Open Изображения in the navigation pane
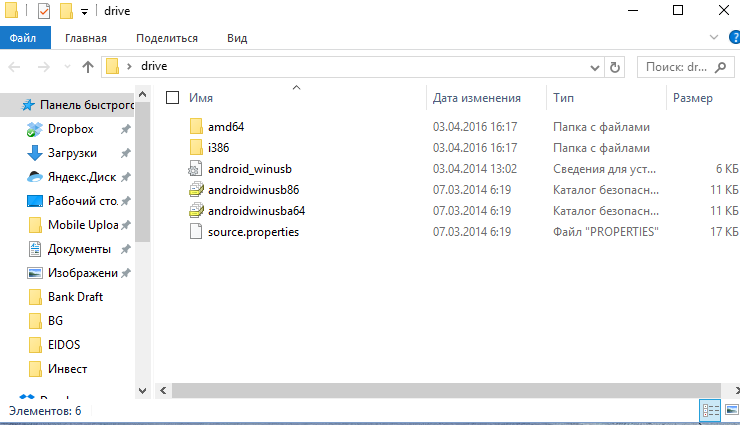Image resolution: width=740 pixels, height=425 pixels. coord(83,273)
